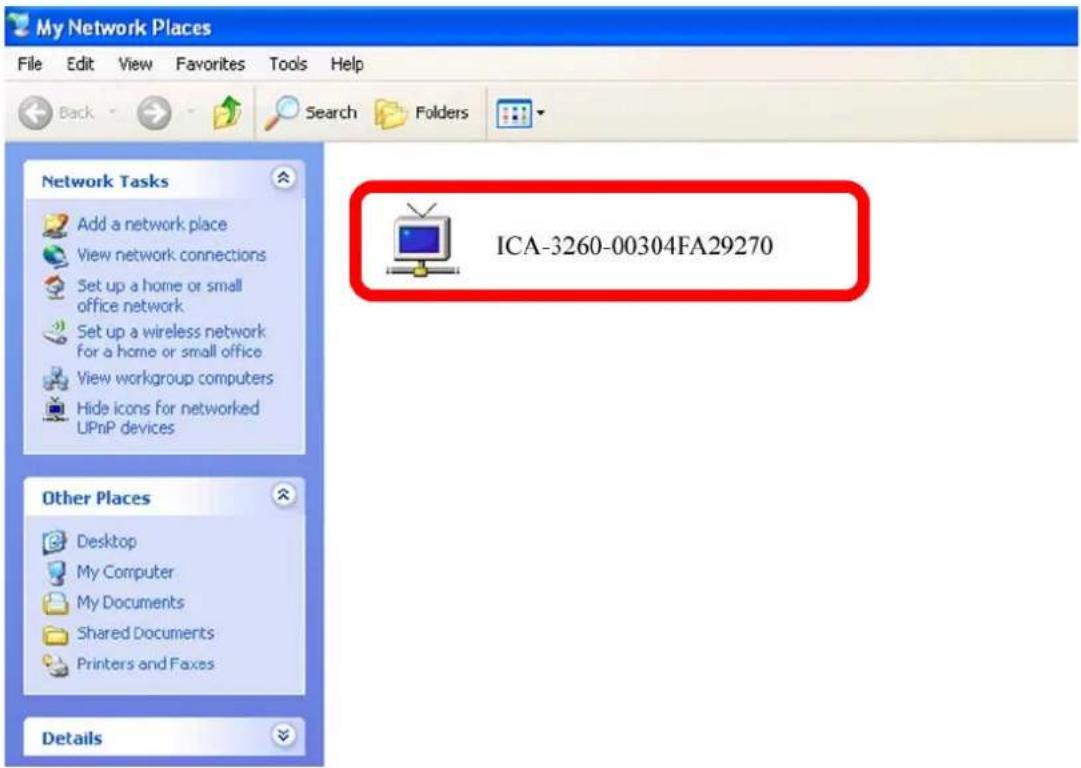Click the My Network Places title bar icon
1081x768 pixels.
(21, 26)
